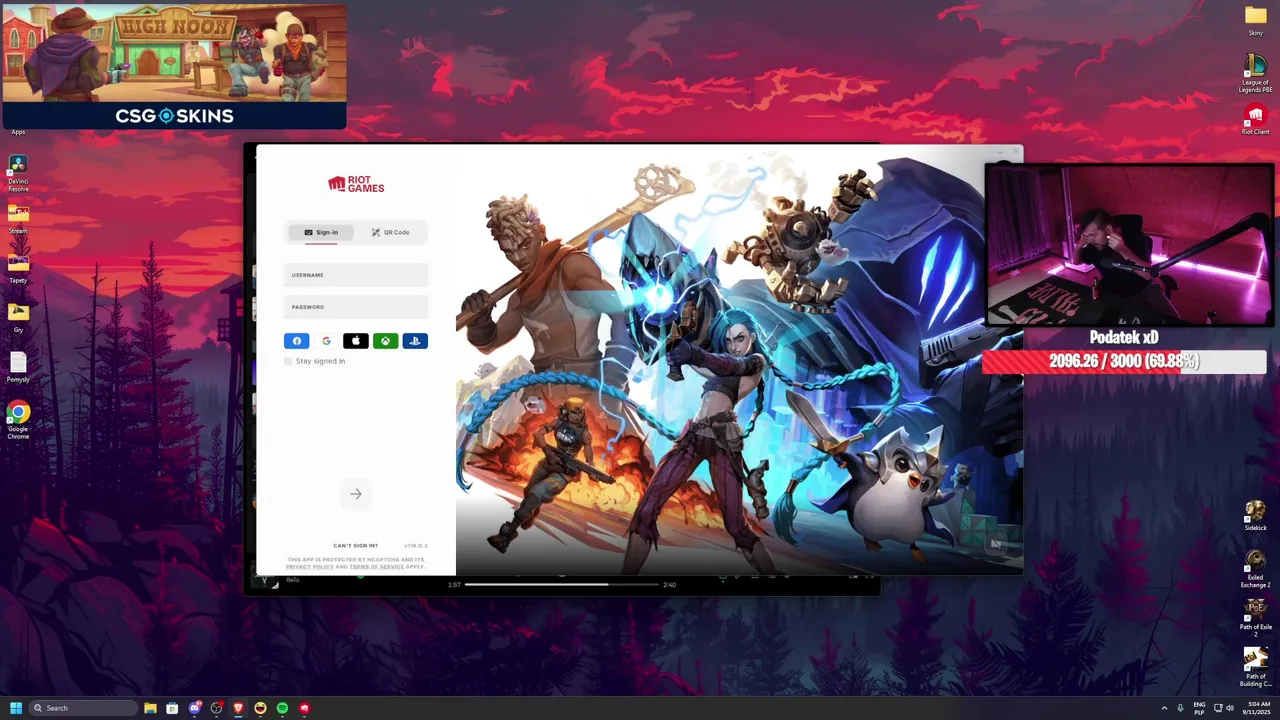Sign in with the Xbox icon
Image resolution: width=1280 pixels, height=720 pixels.
point(385,341)
